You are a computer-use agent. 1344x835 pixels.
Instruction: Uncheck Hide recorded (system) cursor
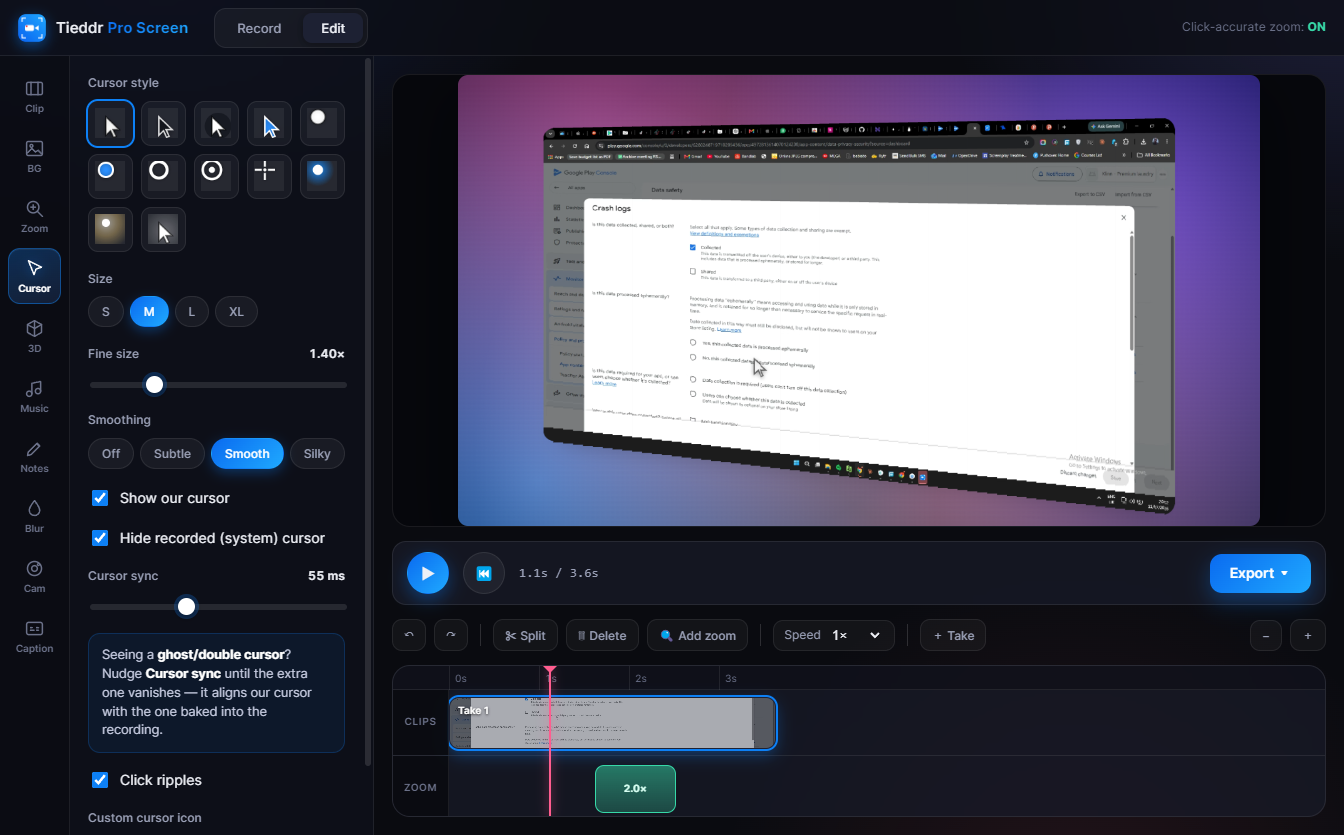click(x=100, y=538)
